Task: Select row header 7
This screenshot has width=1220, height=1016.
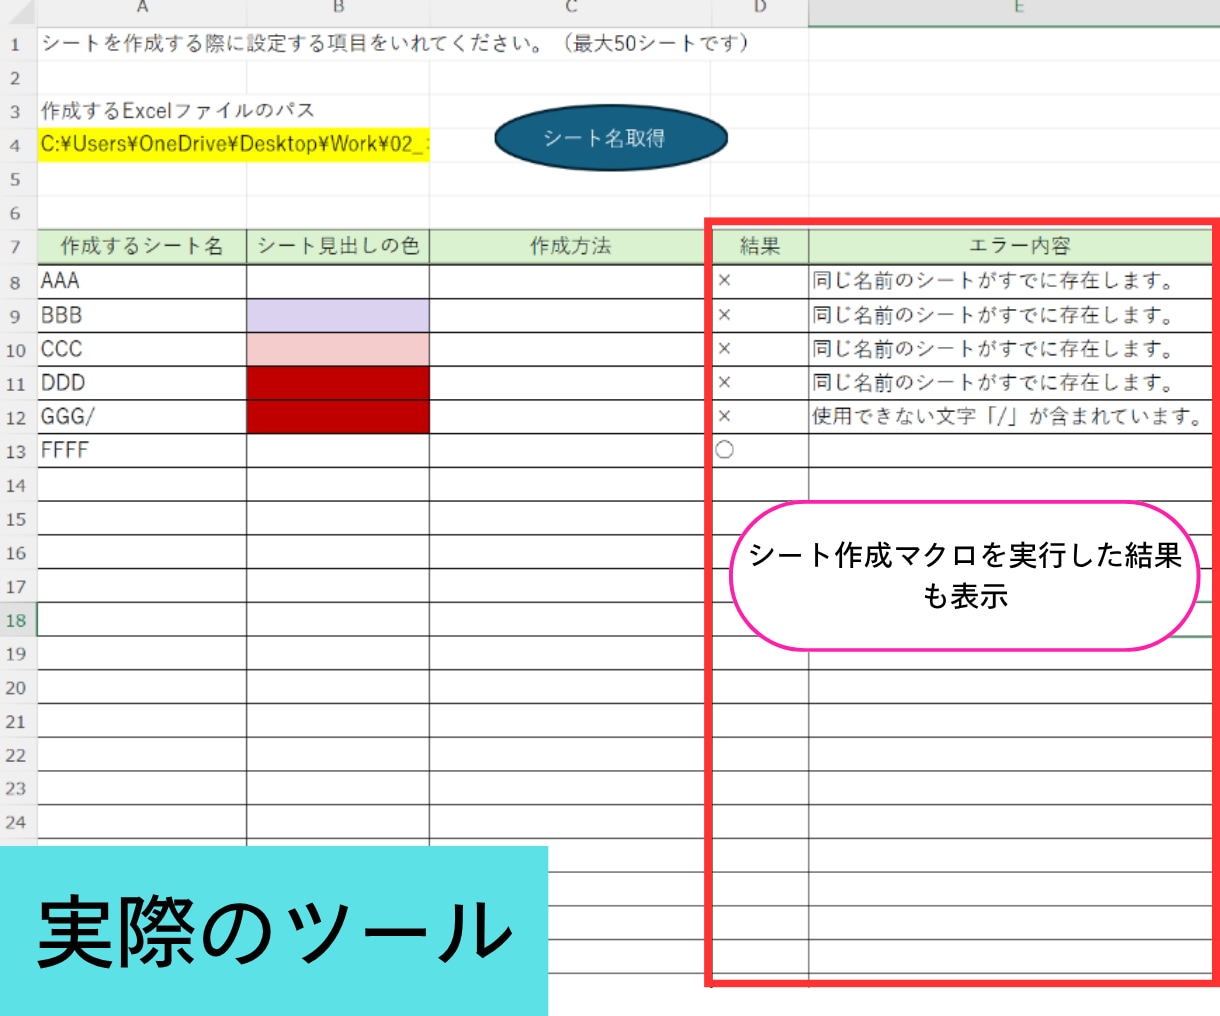Action: pos(17,247)
